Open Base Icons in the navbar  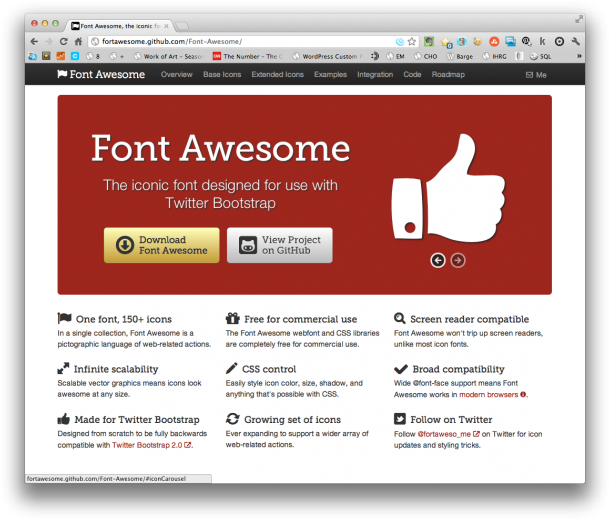(x=222, y=75)
